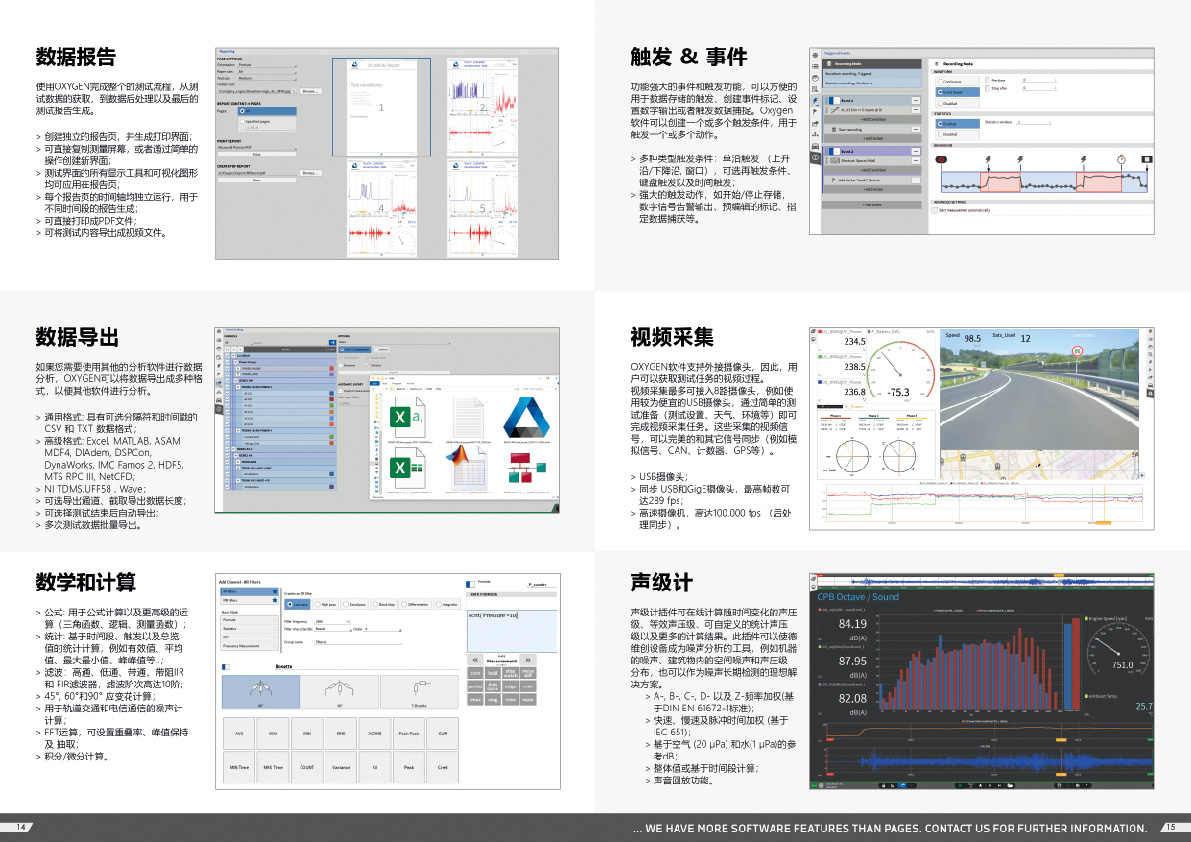
Task: Open Paper size dropdown in page settings
Action: pos(267,72)
